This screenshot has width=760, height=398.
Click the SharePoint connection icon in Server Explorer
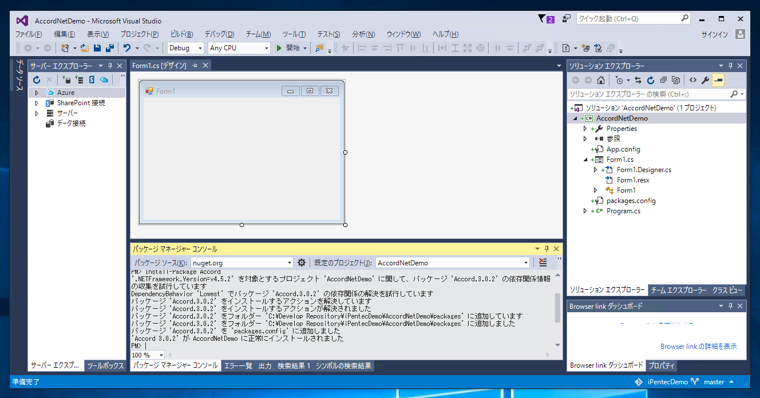91,80
